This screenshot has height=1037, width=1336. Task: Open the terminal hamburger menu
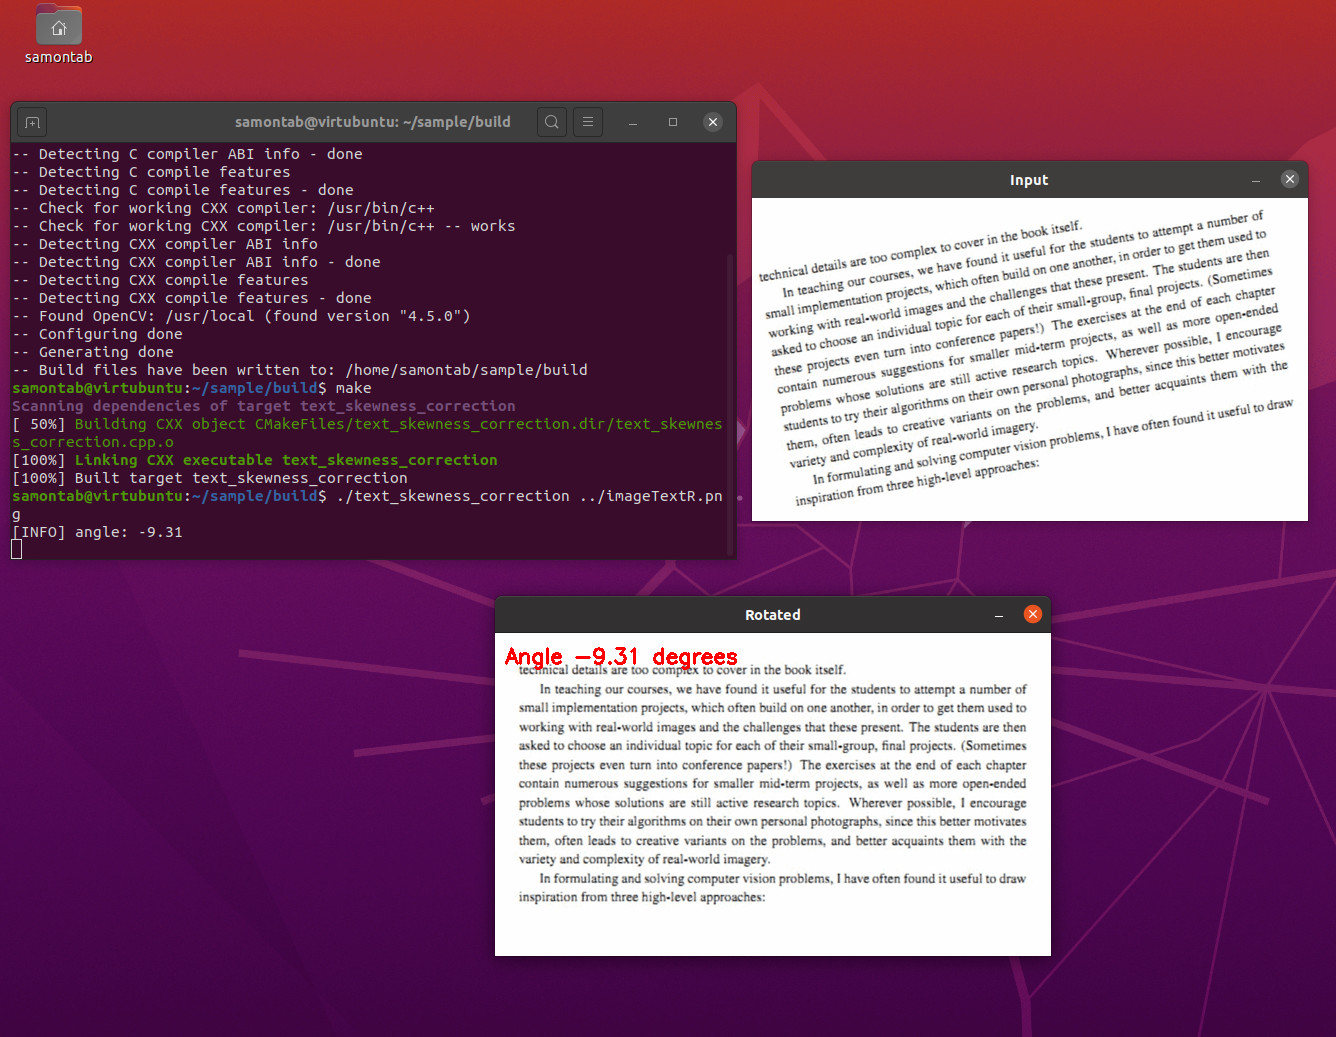(587, 122)
